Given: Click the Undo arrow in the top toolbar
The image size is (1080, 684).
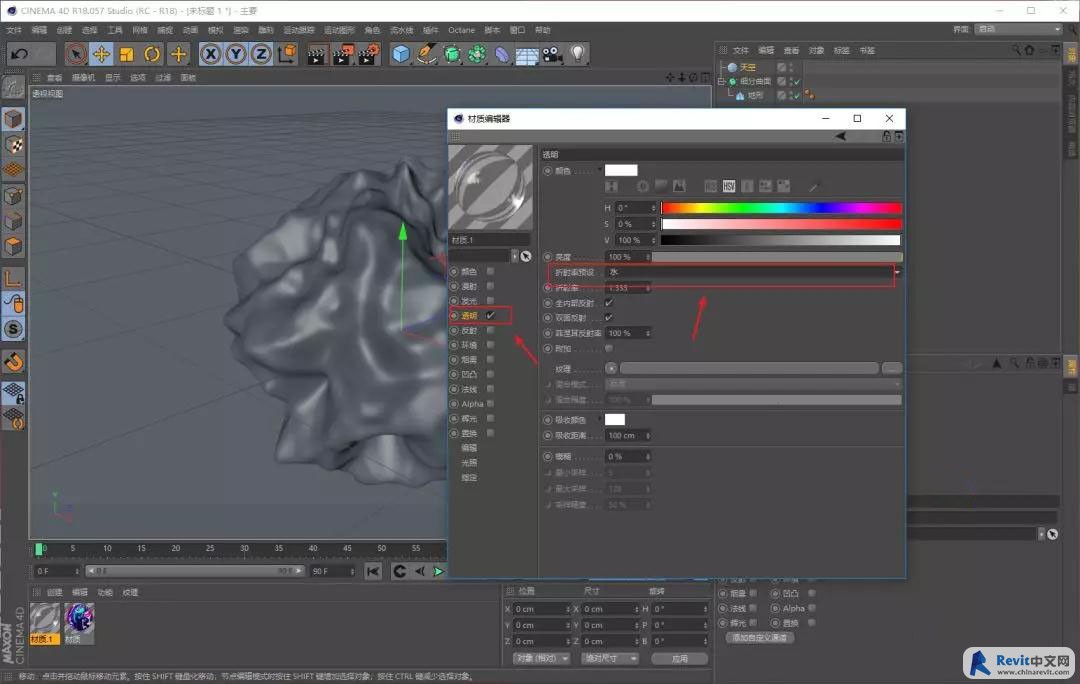Looking at the screenshot, I should click(x=19, y=54).
